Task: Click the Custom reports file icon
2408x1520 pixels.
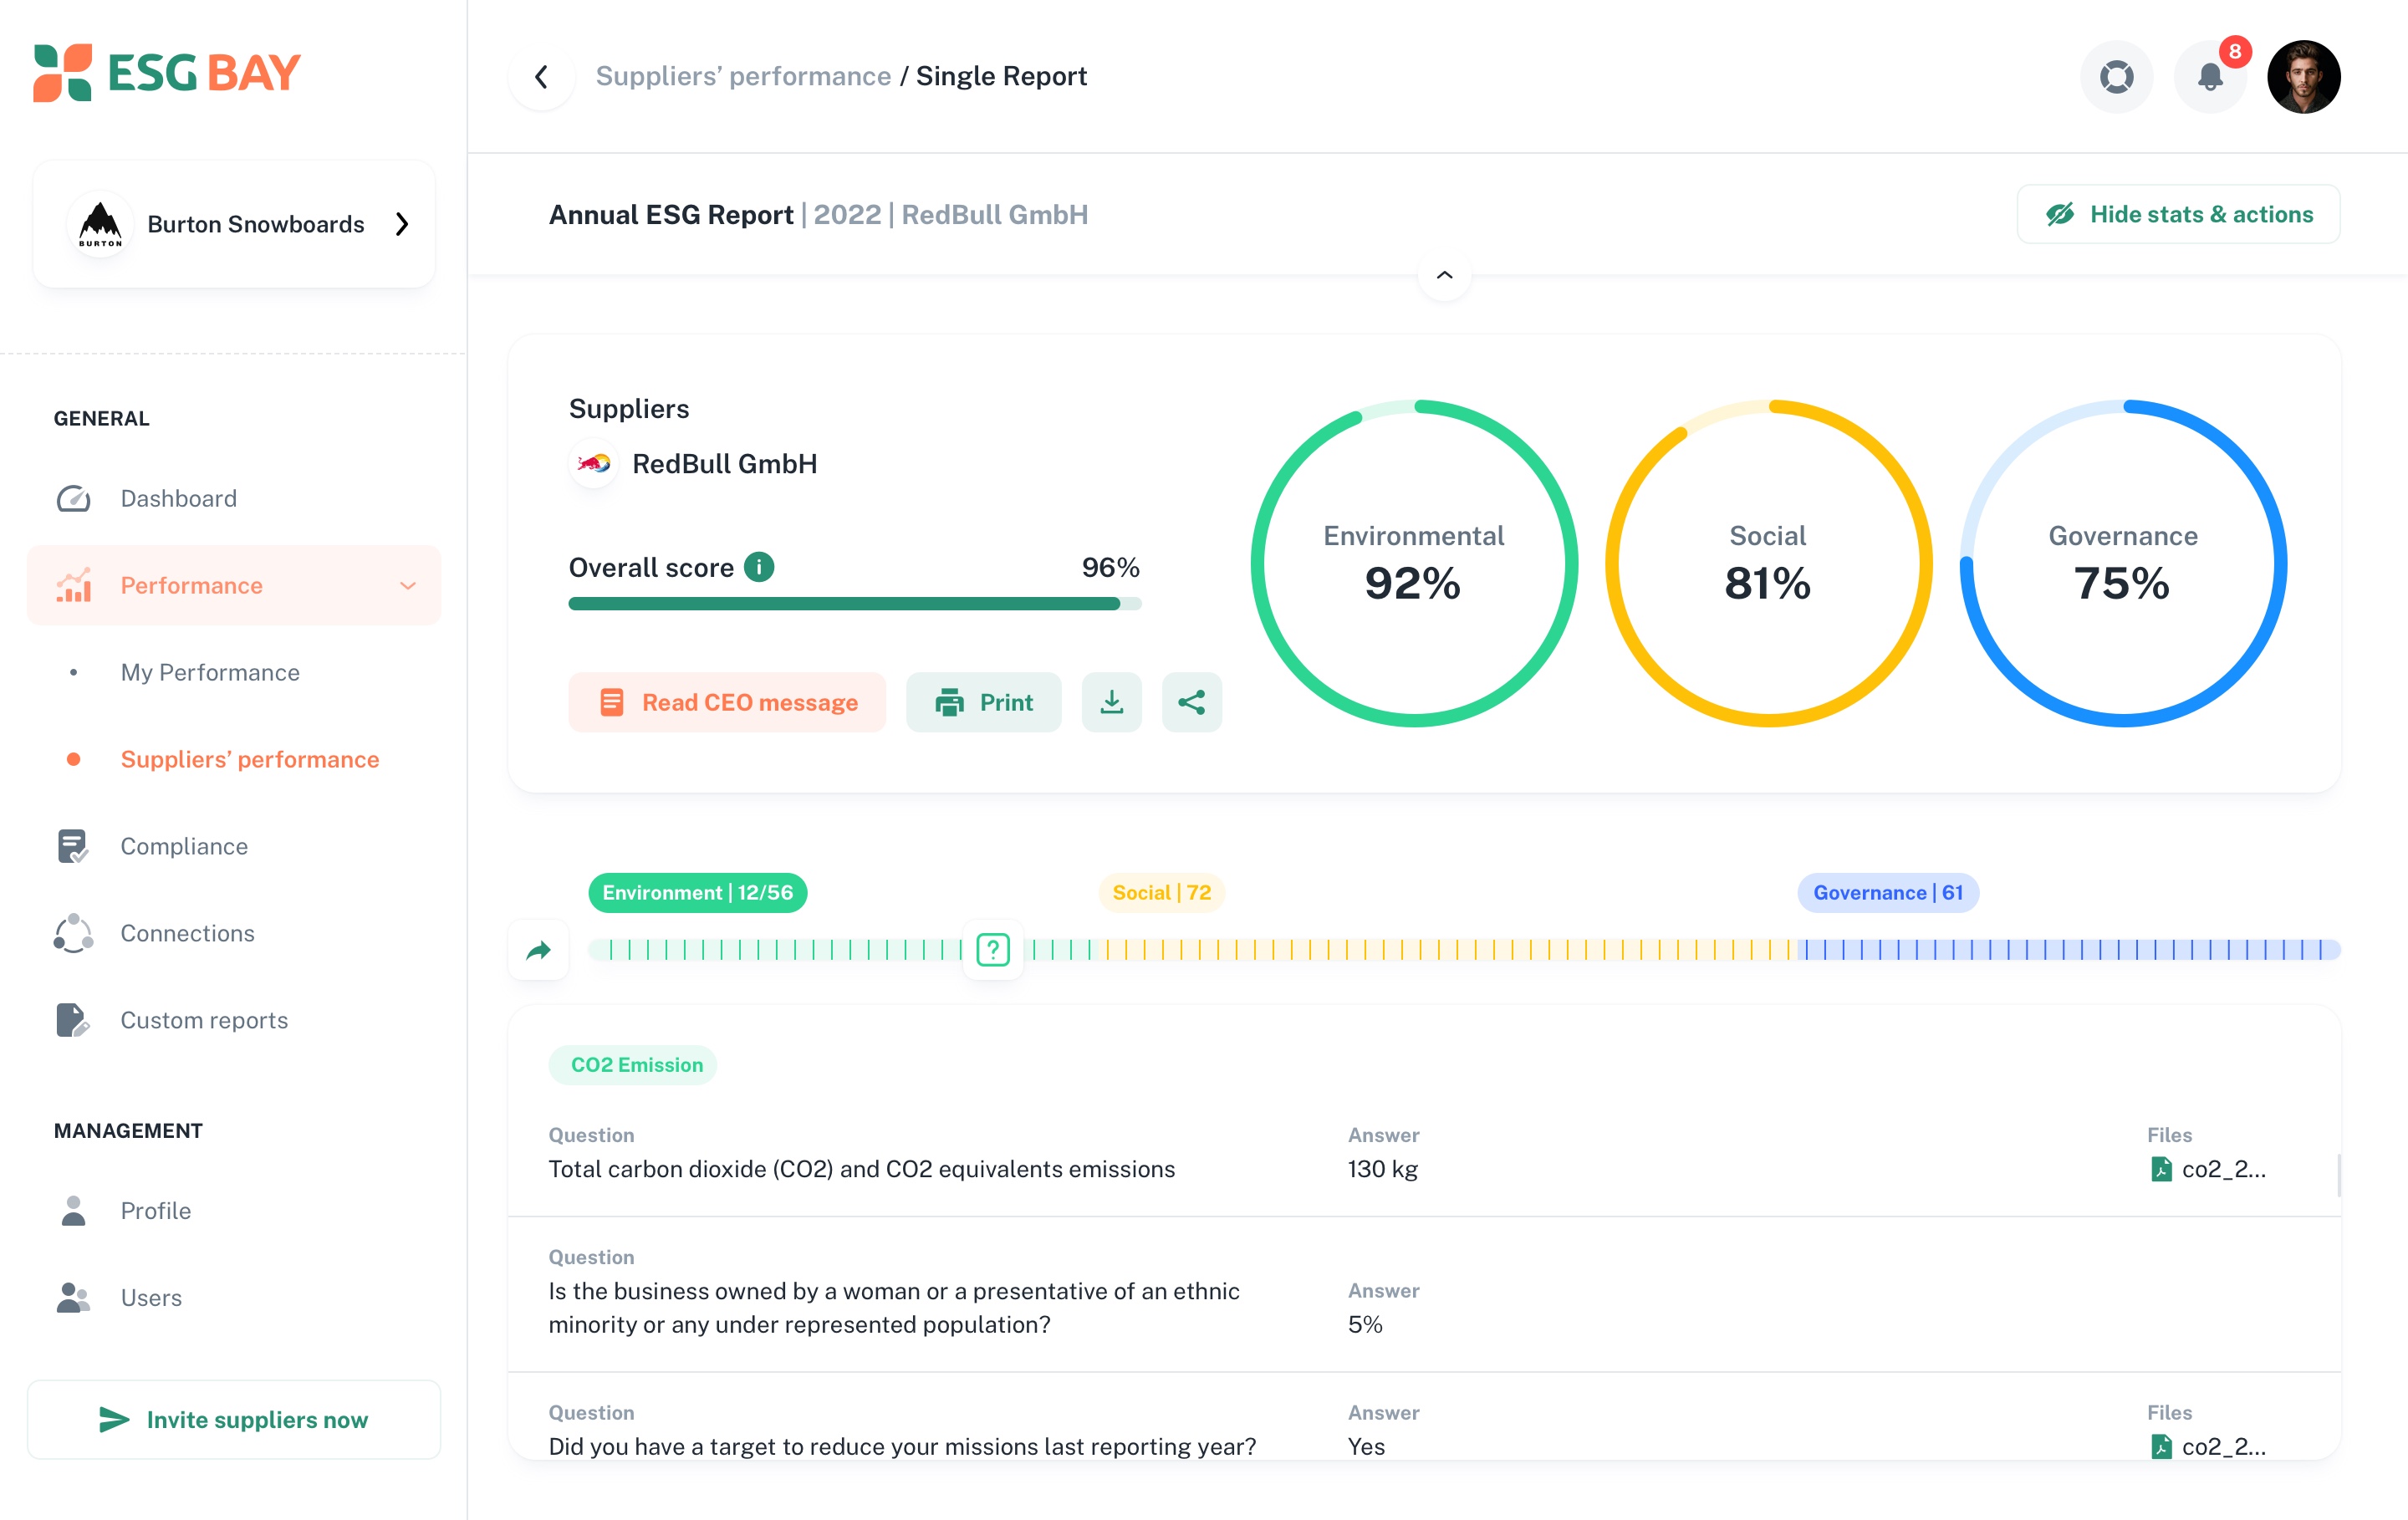Action: (x=73, y=1020)
